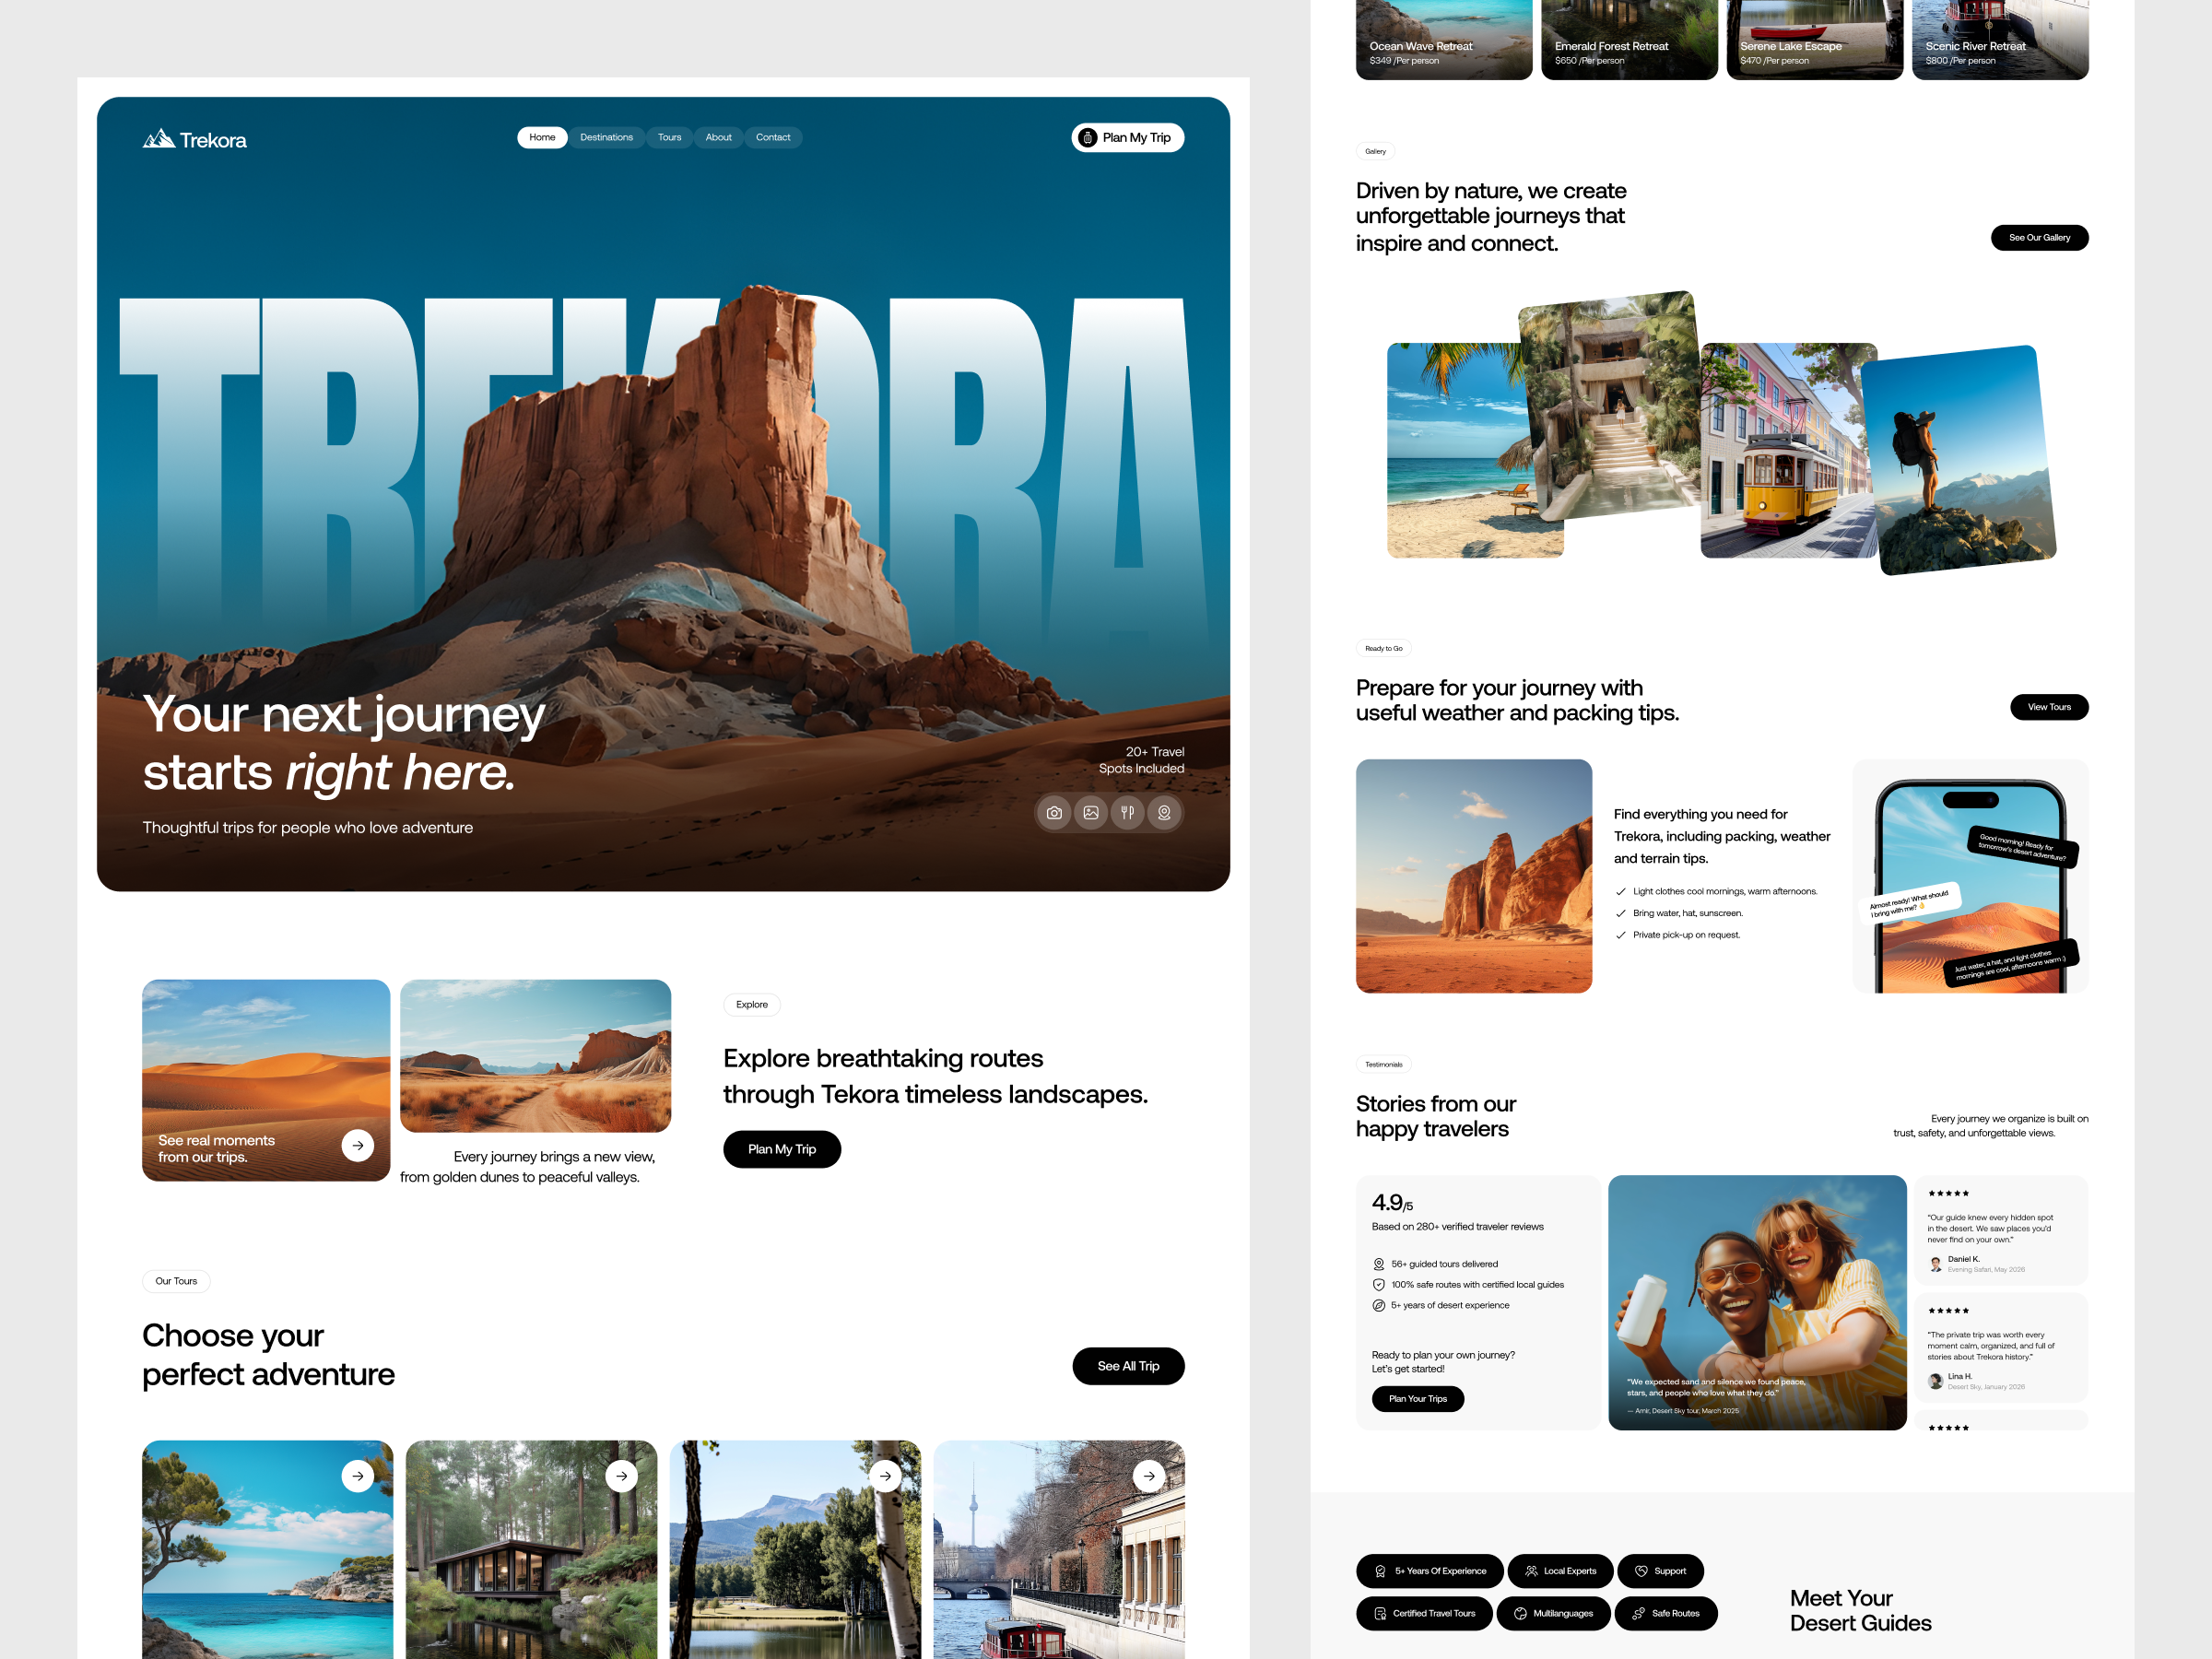Click arrow on the forest cabin tour card

[x=621, y=1476]
